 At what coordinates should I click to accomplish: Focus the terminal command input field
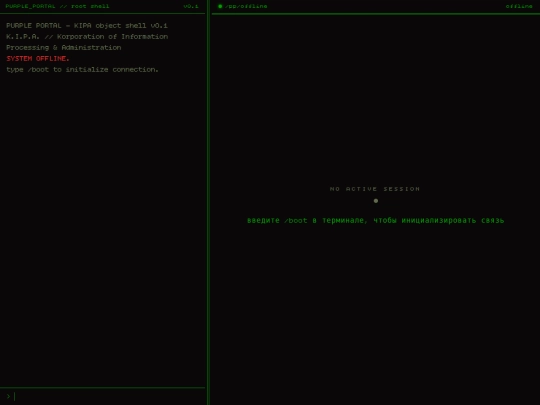pyautogui.click(x=107, y=396)
